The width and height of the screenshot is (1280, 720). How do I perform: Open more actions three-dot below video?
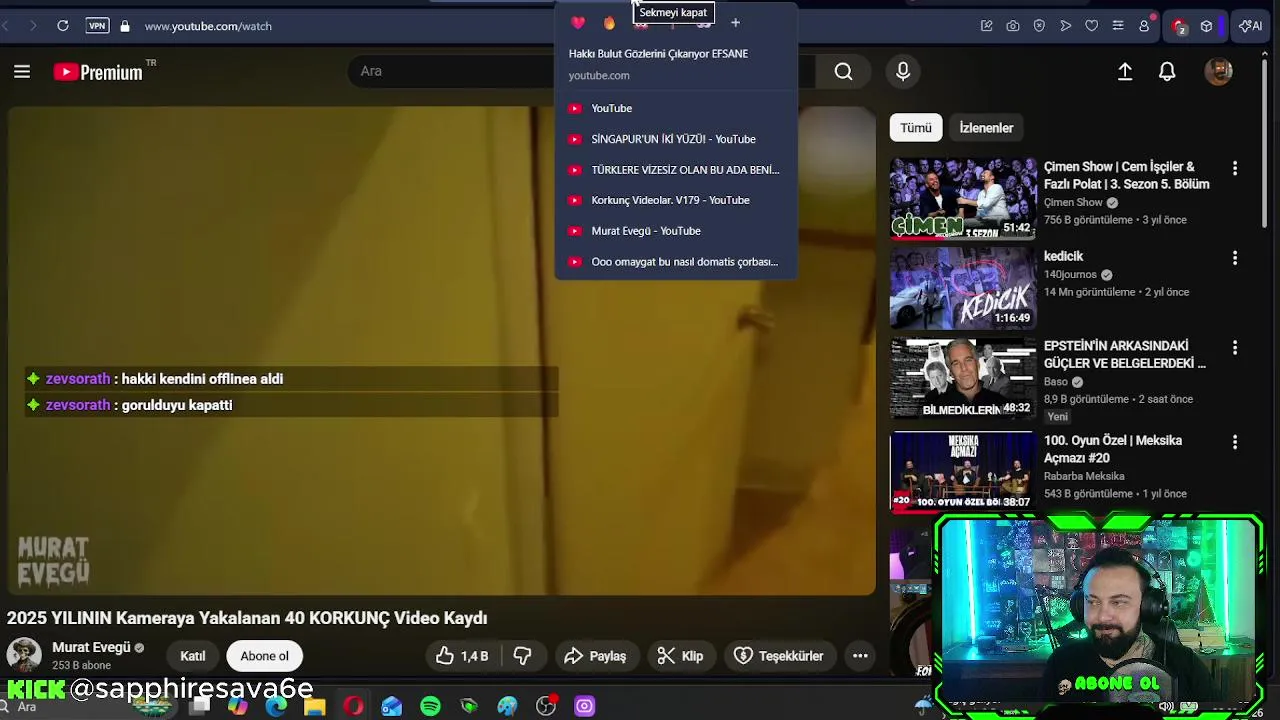(x=860, y=656)
